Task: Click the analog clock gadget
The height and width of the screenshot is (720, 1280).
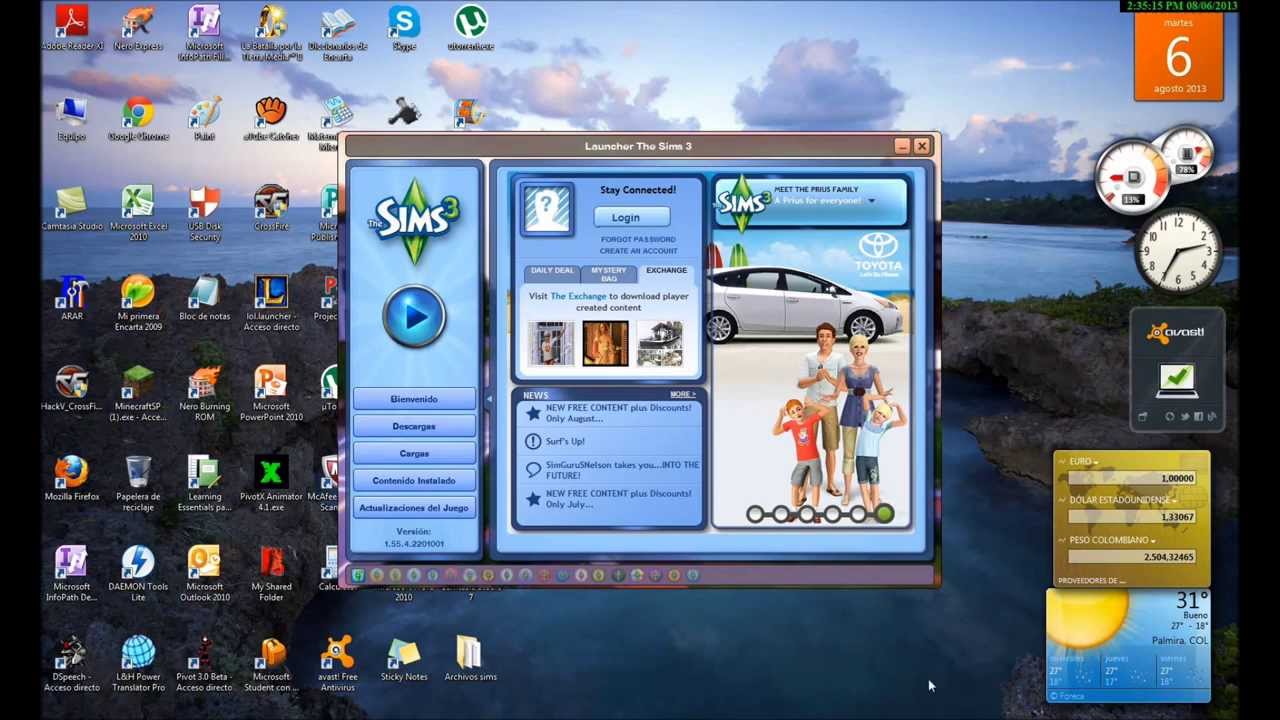Action: pyautogui.click(x=1178, y=252)
